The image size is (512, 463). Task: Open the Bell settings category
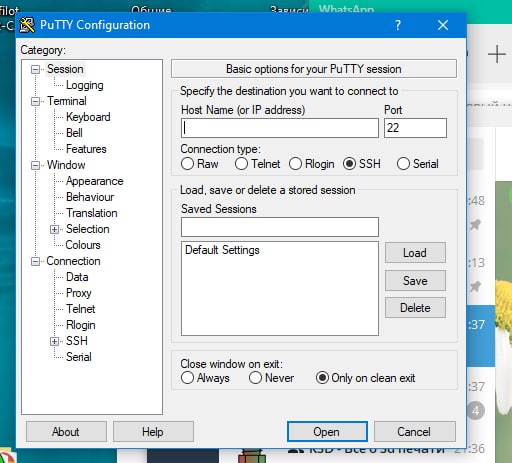tap(74, 133)
